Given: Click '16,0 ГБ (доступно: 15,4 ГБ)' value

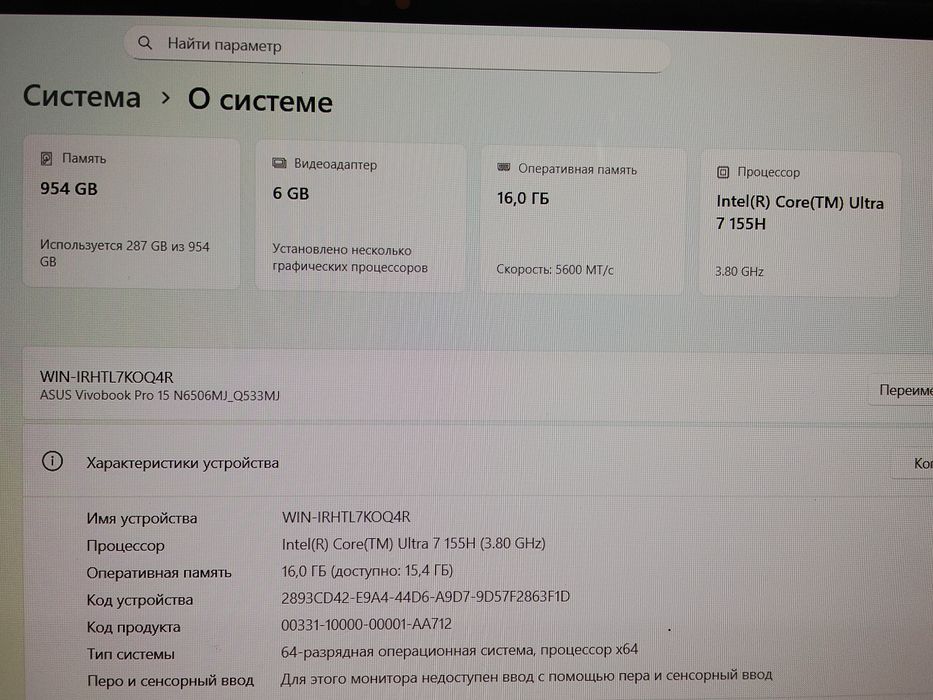Looking at the screenshot, I should click(x=367, y=571).
